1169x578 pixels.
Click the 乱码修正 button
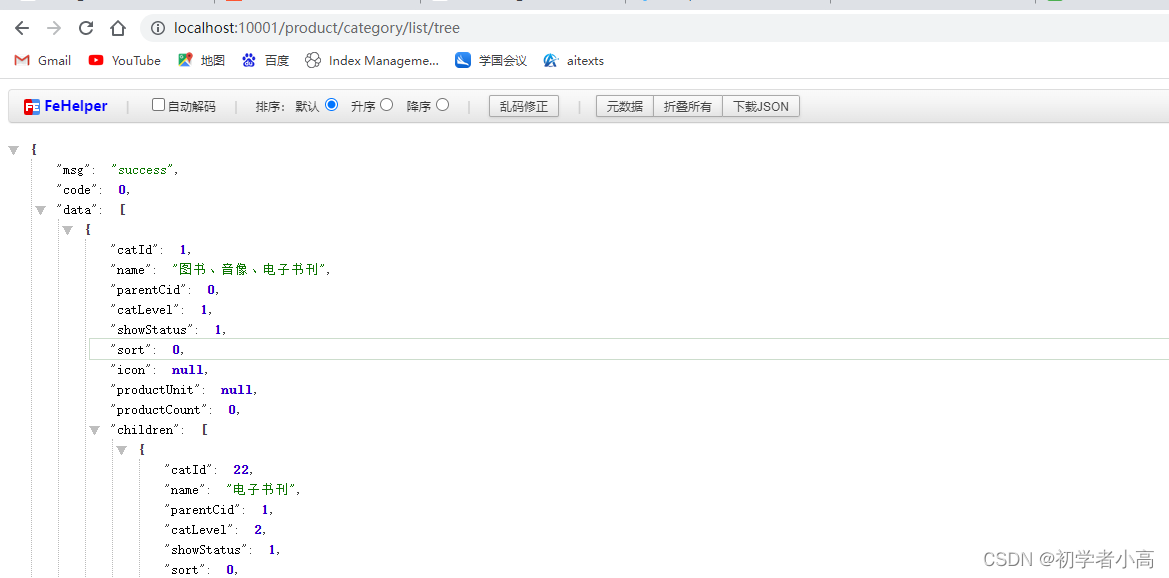(524, 107)
